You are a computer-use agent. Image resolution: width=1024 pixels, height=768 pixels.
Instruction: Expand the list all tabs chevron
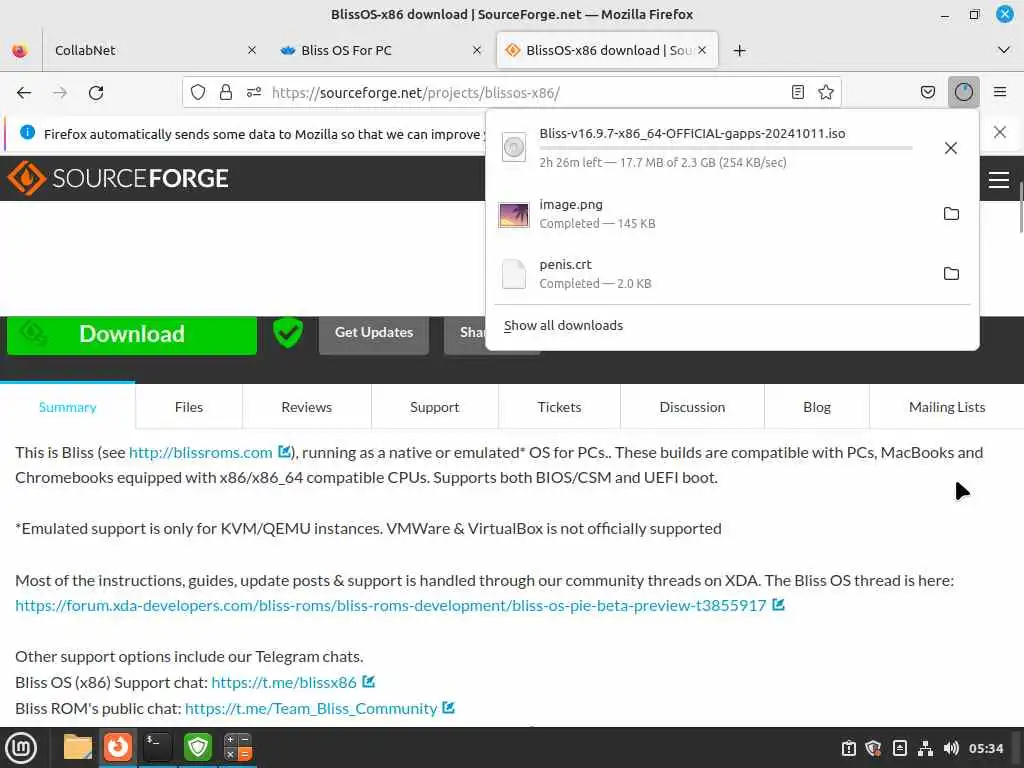coord(1004,50)
